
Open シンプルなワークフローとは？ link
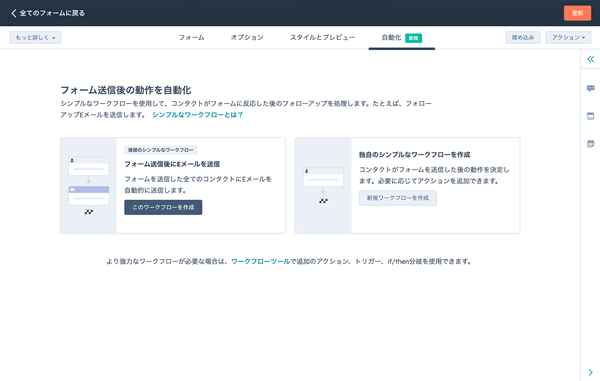coord(197,115)
